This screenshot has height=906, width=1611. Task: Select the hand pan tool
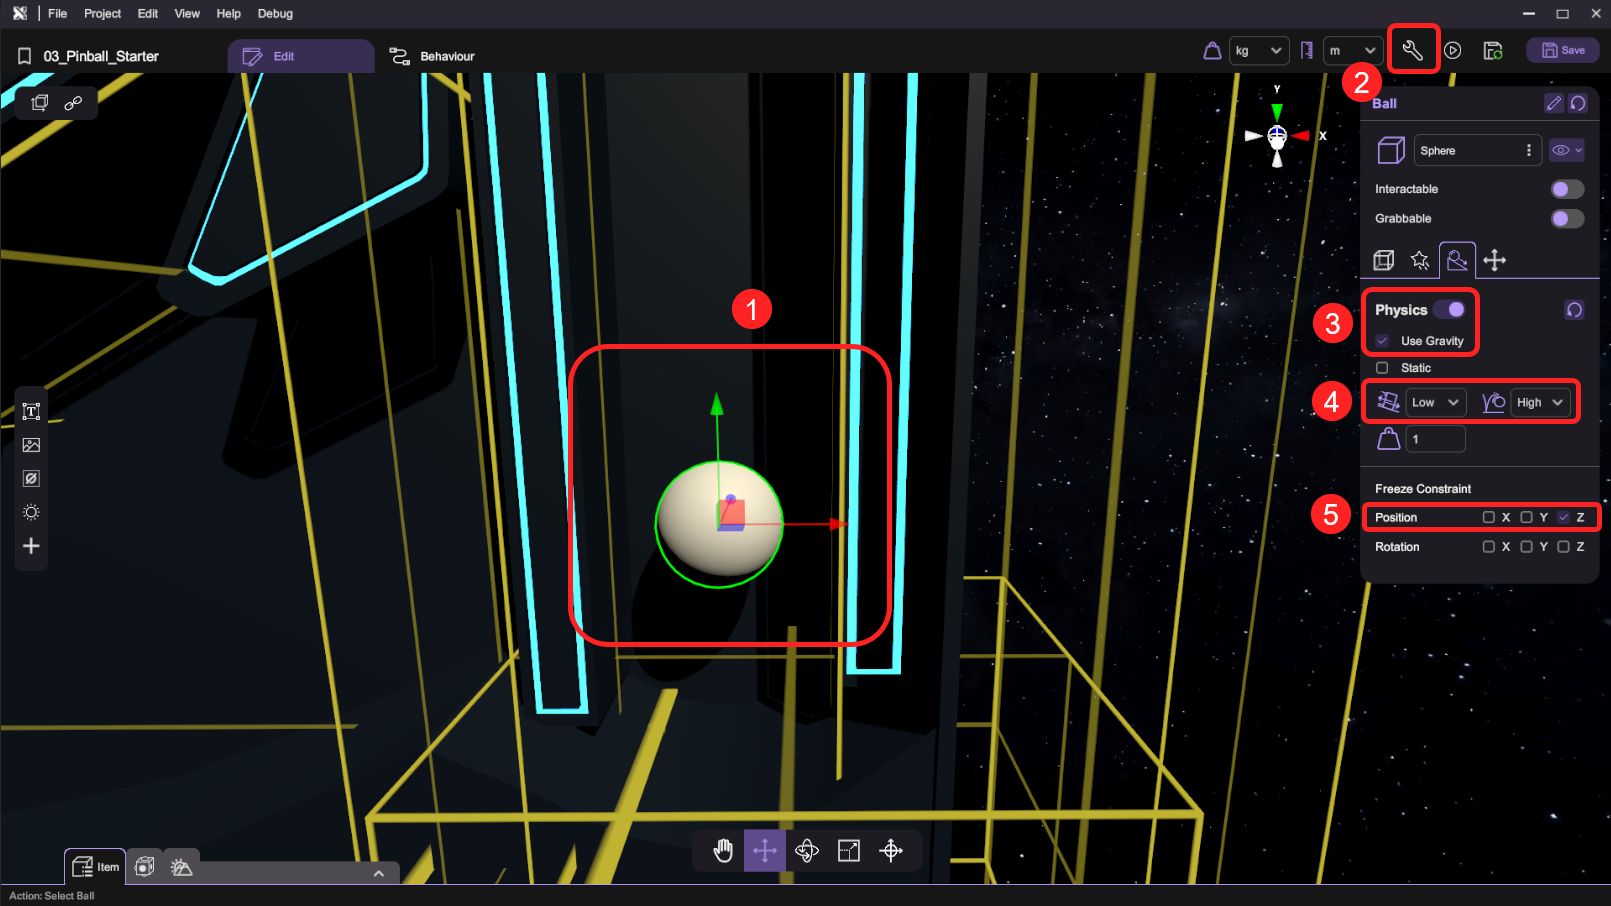(723, 850)
